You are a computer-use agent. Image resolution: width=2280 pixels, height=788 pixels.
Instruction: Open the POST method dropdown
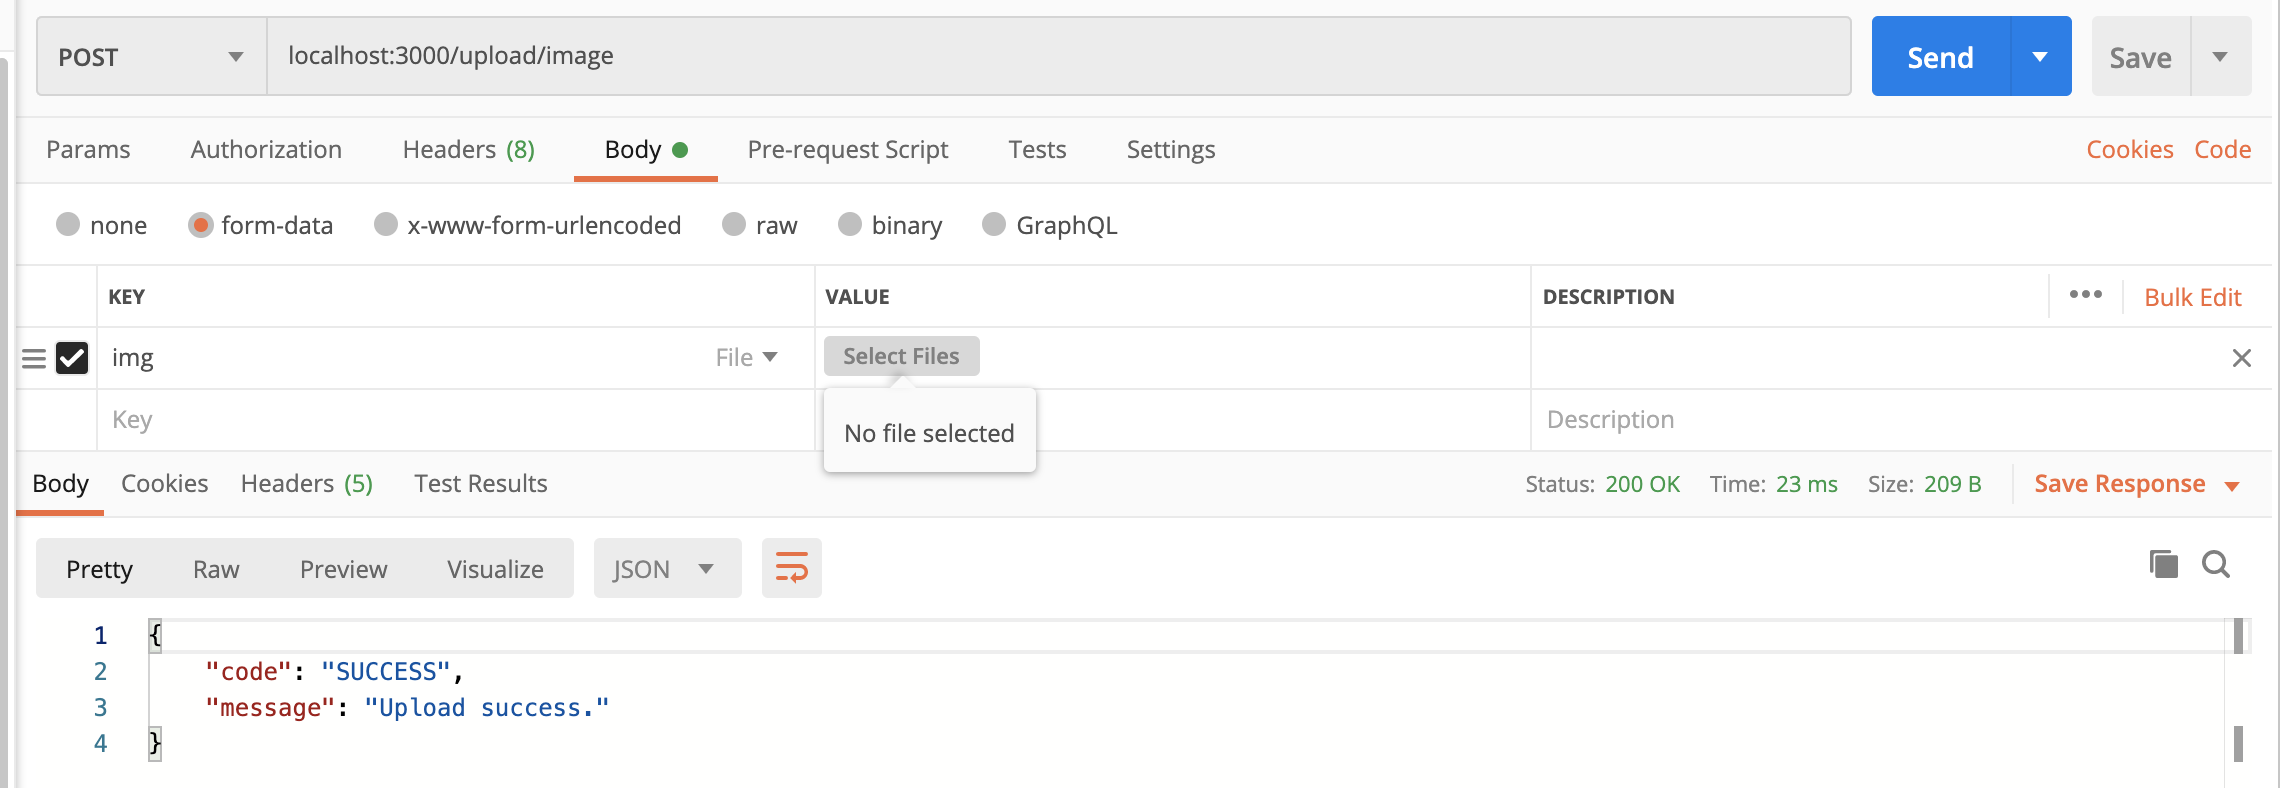point(151,57)
